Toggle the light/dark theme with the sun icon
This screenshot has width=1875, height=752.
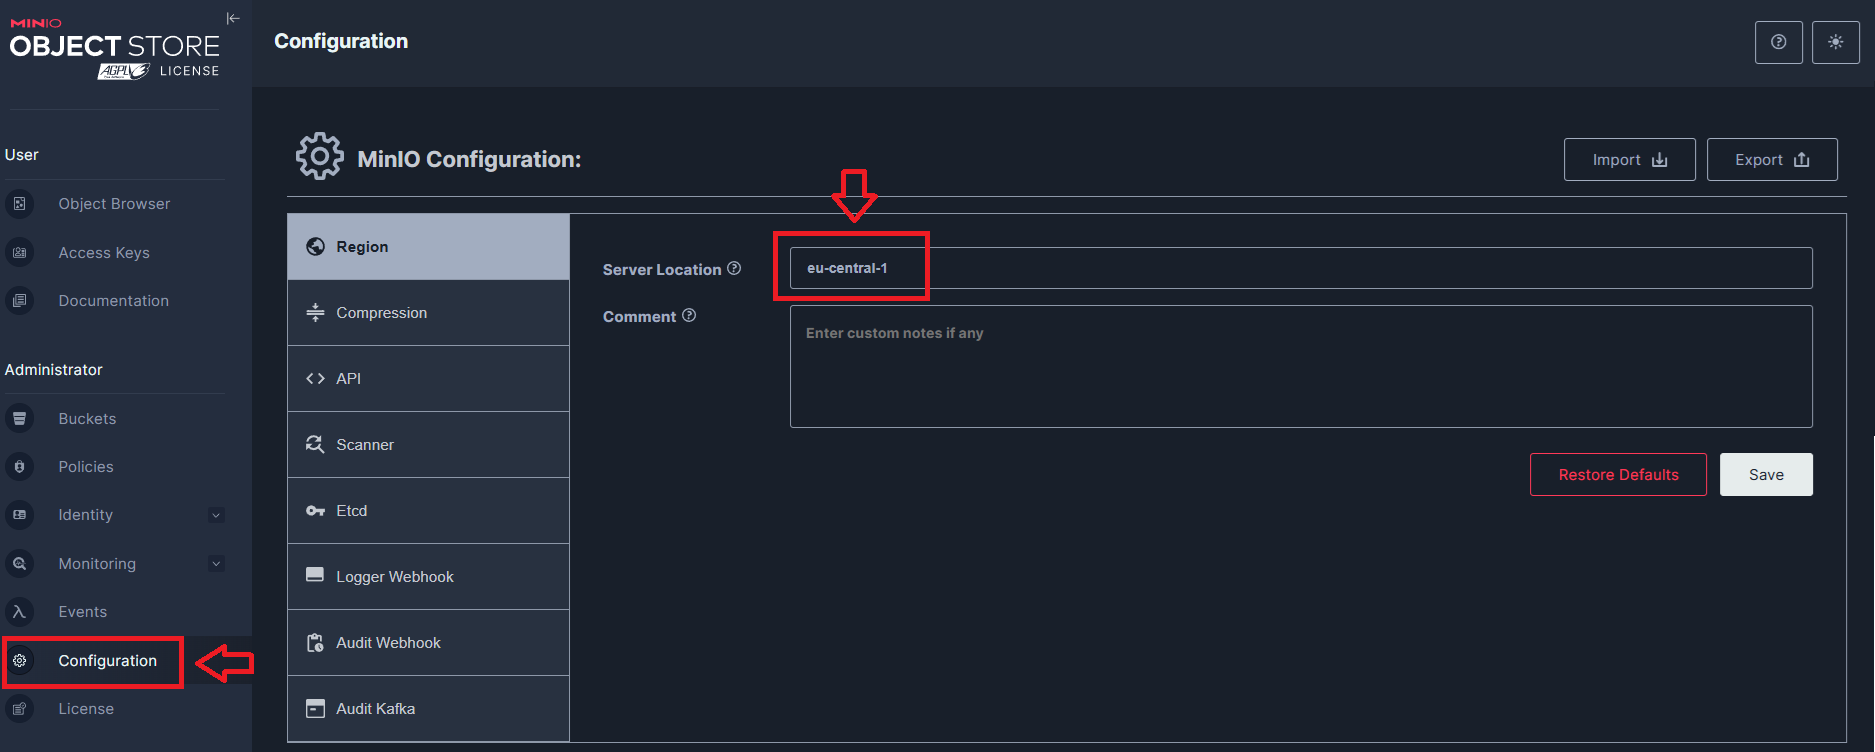tap(1836, 42)
